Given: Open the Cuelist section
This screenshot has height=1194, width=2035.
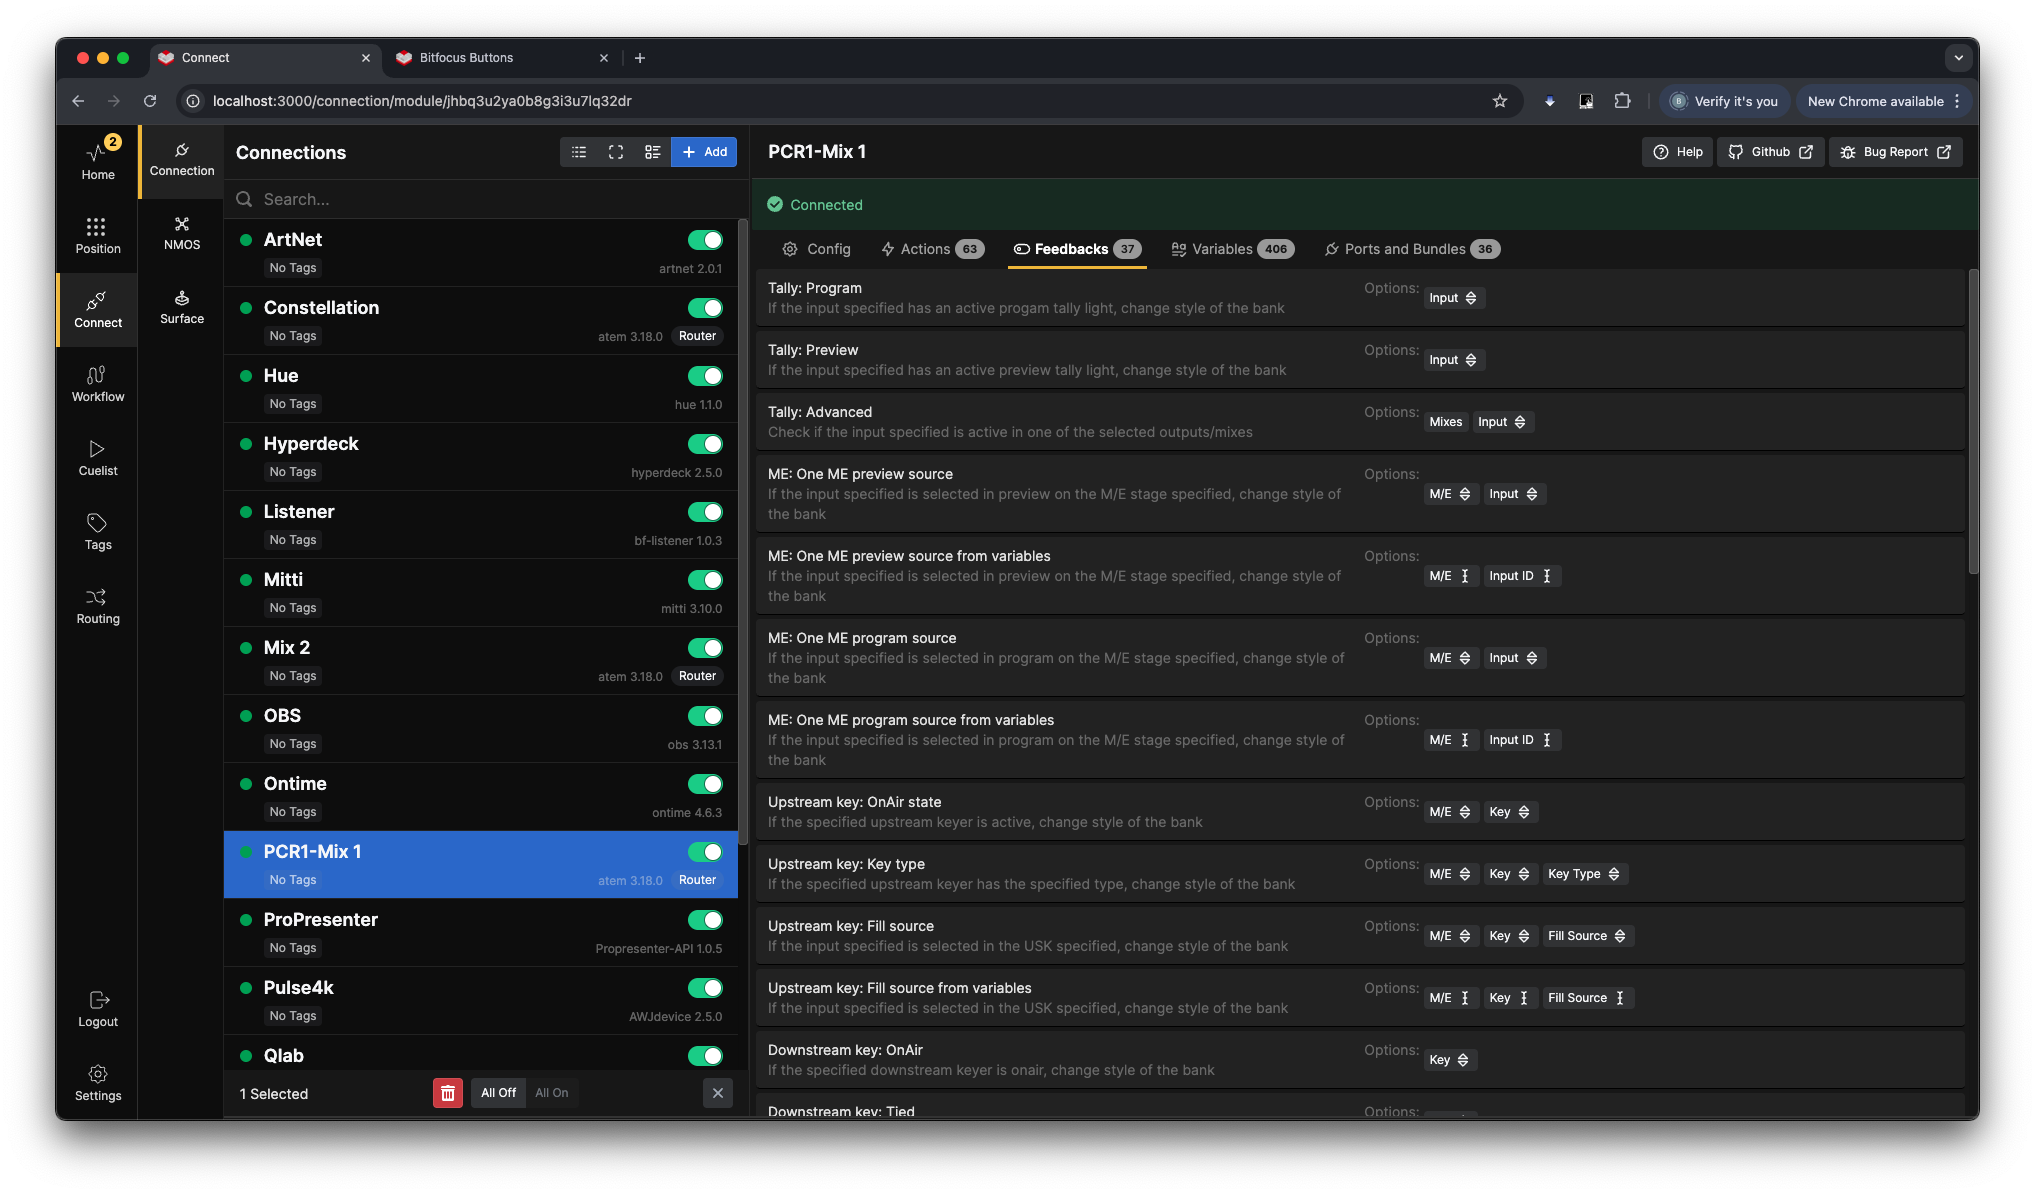Looking at the screenshot, I should [x=98, y=458].
